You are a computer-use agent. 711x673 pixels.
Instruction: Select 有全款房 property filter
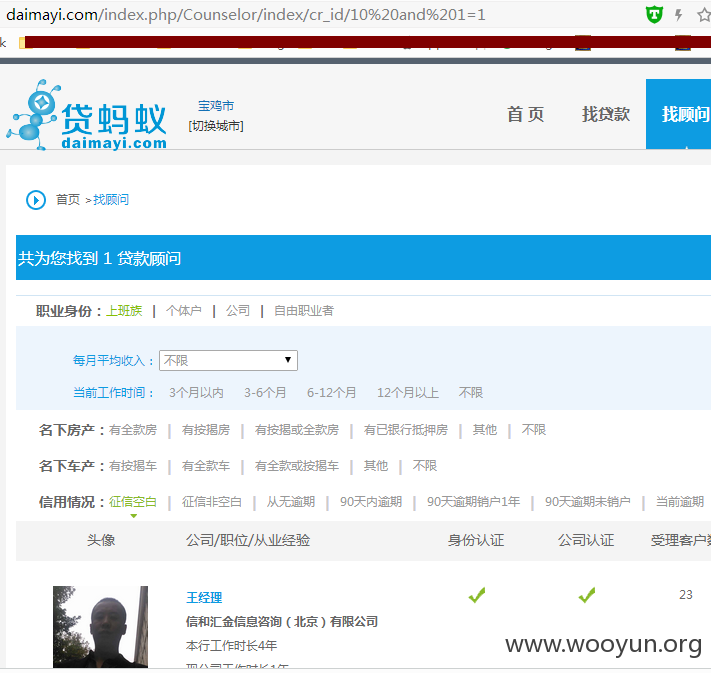click(x=133, y=430)
